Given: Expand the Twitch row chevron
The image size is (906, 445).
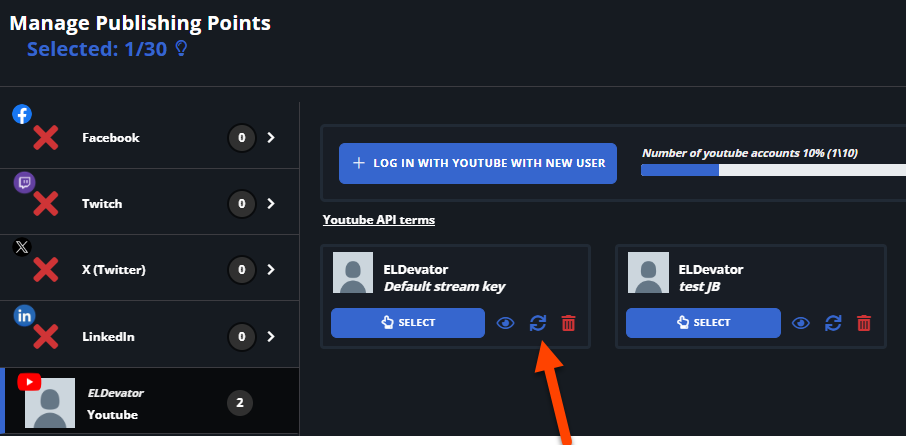Looking at the screenshot, I should [271, 203].
